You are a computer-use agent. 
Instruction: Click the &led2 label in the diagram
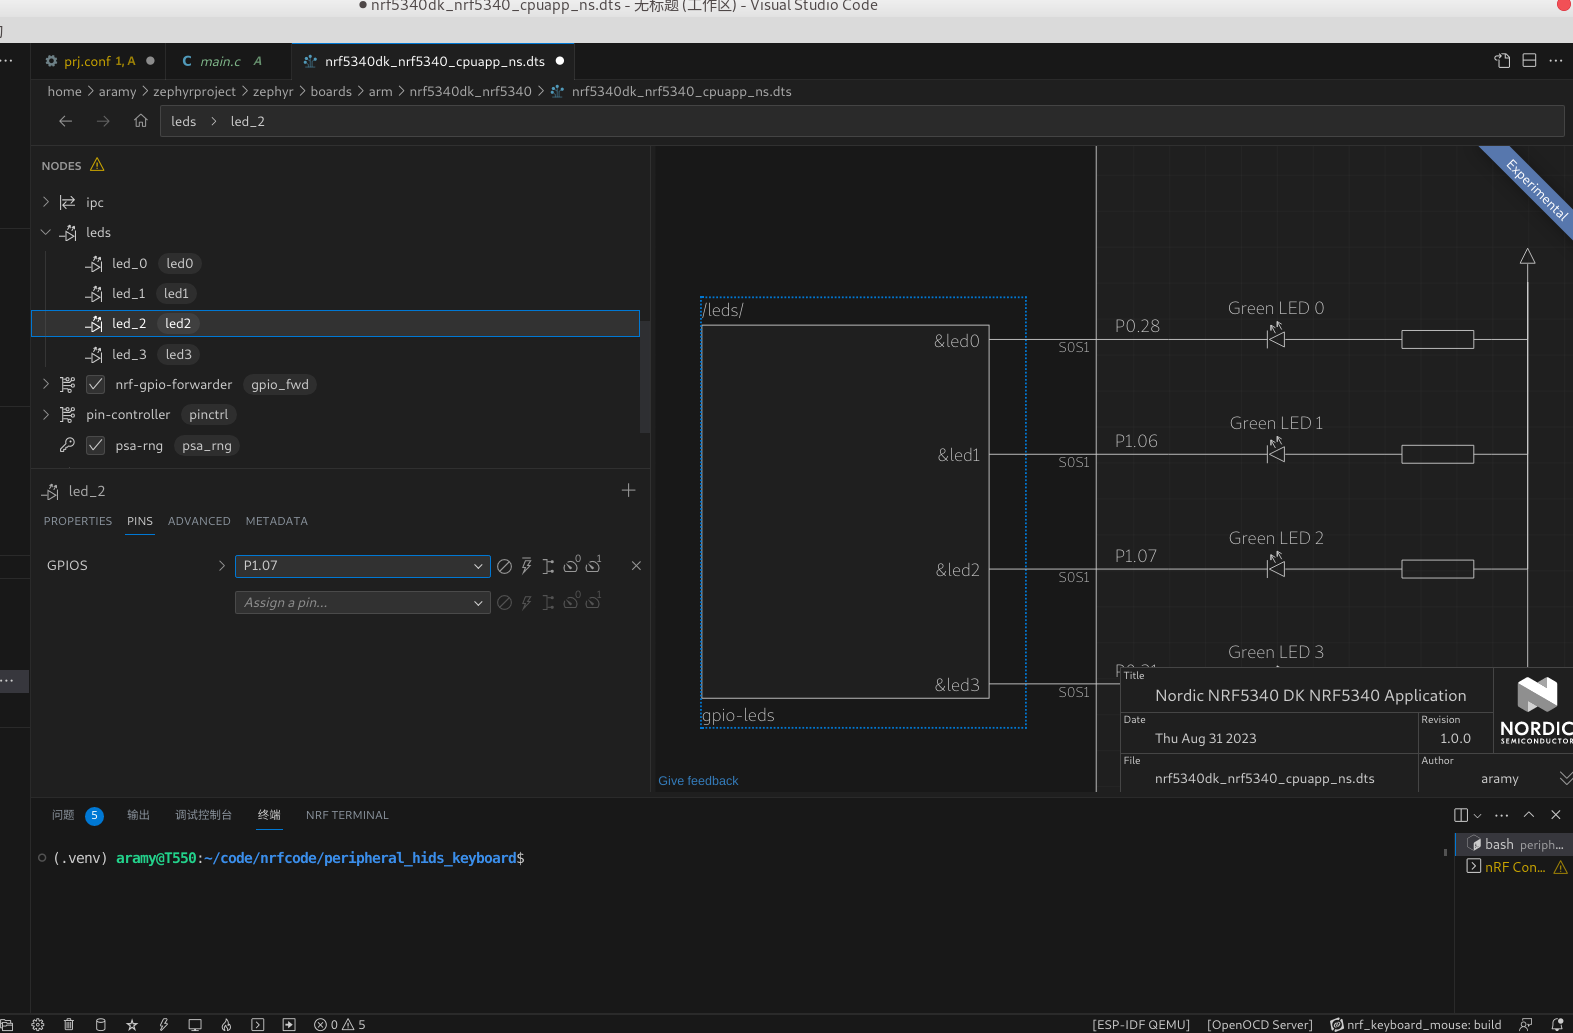point(958,569)
